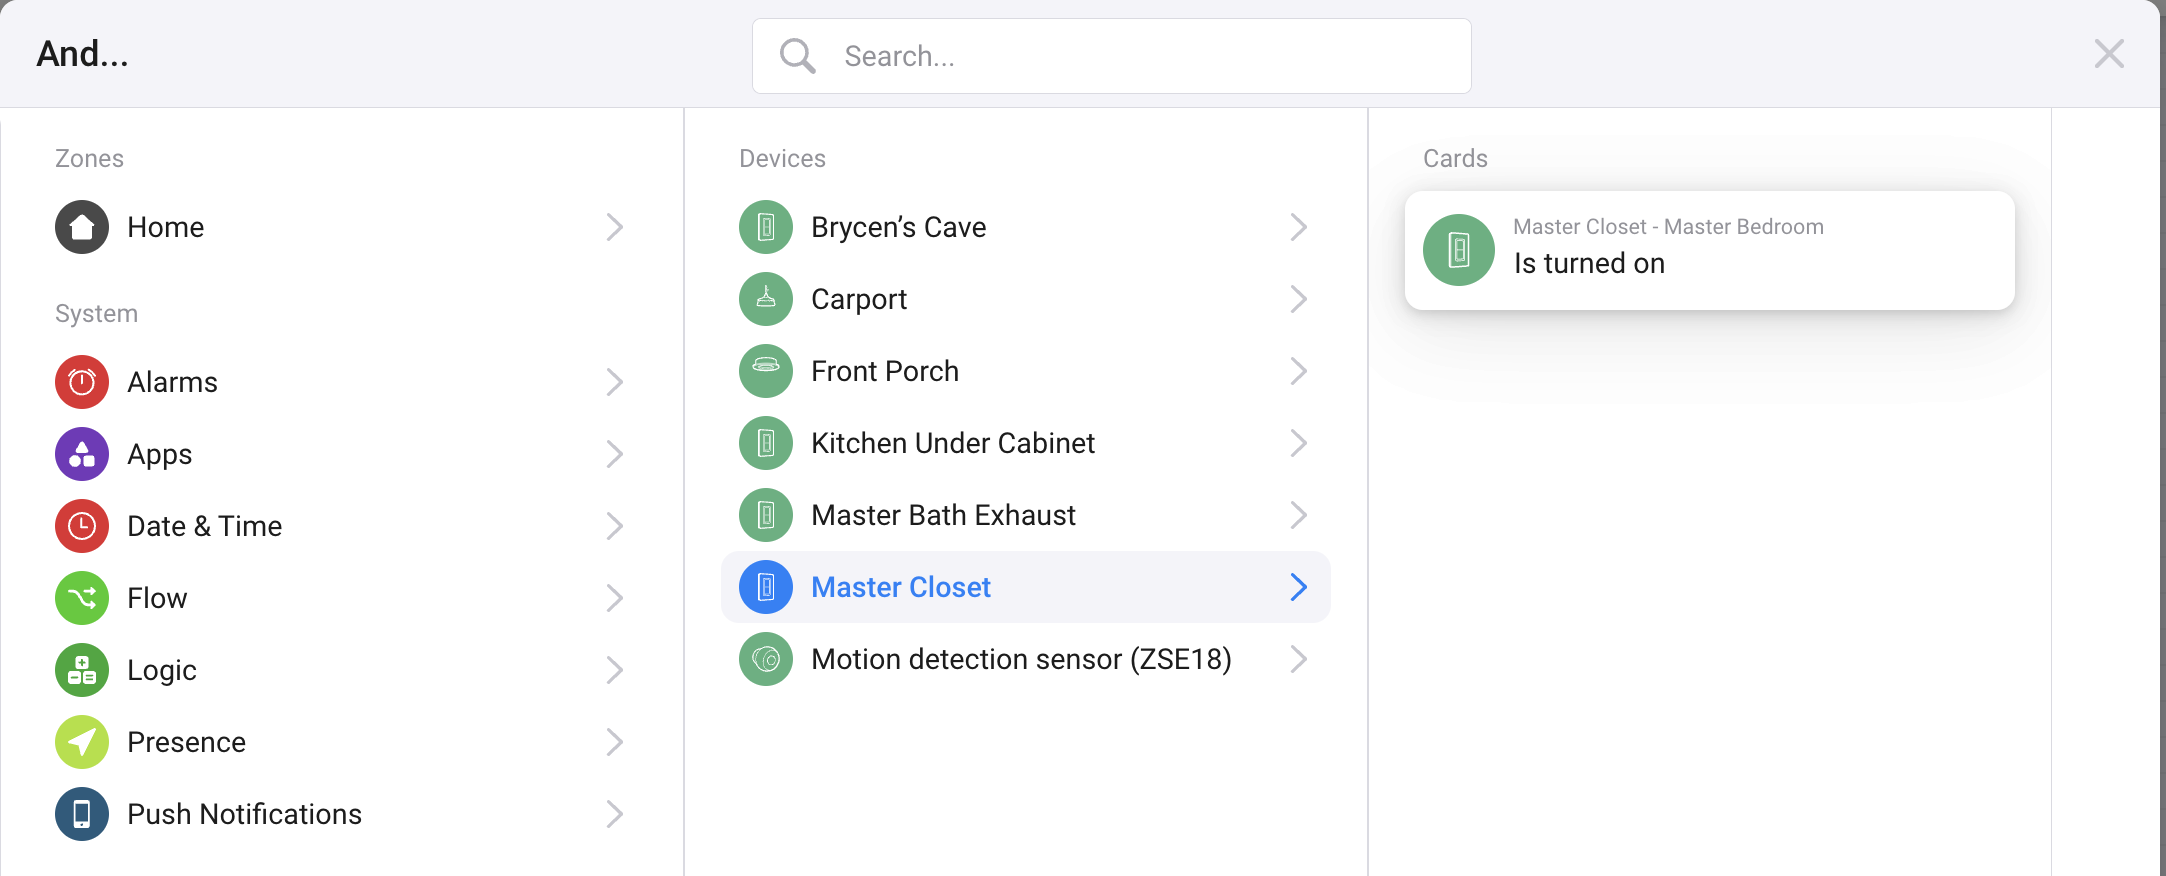Select Master Bath Exhaust from devices

pos(943,515)
